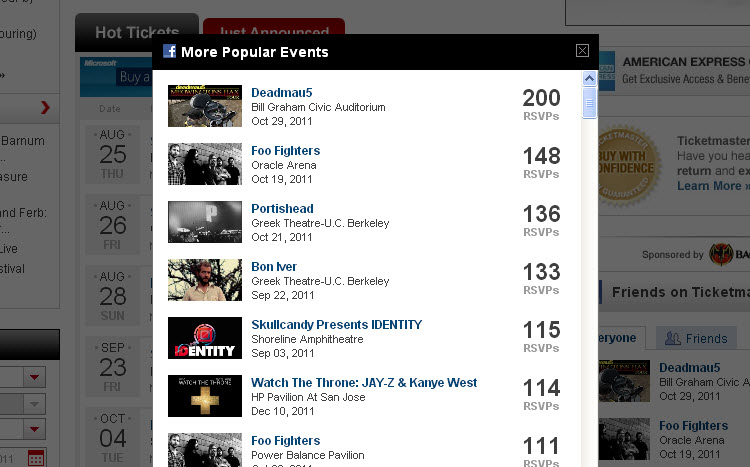750x467 pixels.
Task: Select the Portishead event thumbnail
Action: pyautogui.click(x=205, y=222)
